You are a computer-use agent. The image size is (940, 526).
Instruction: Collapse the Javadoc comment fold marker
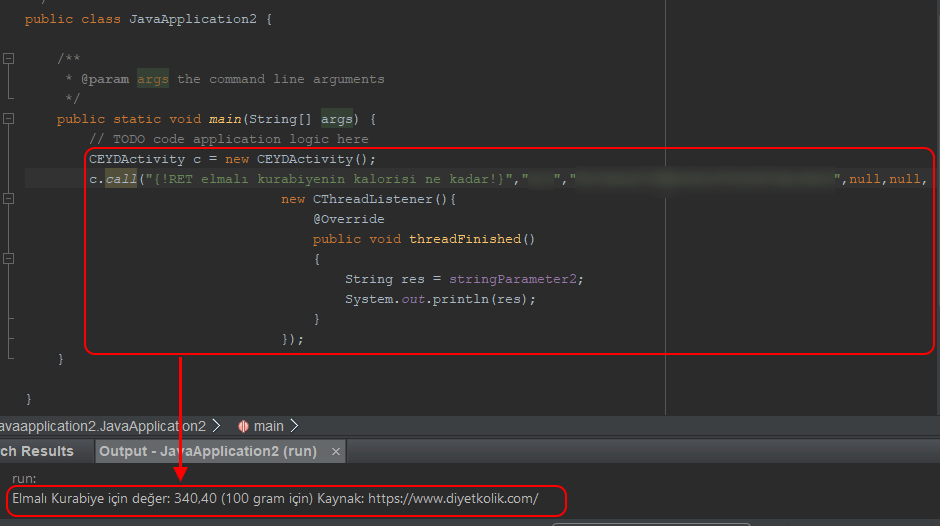(9, 59)
